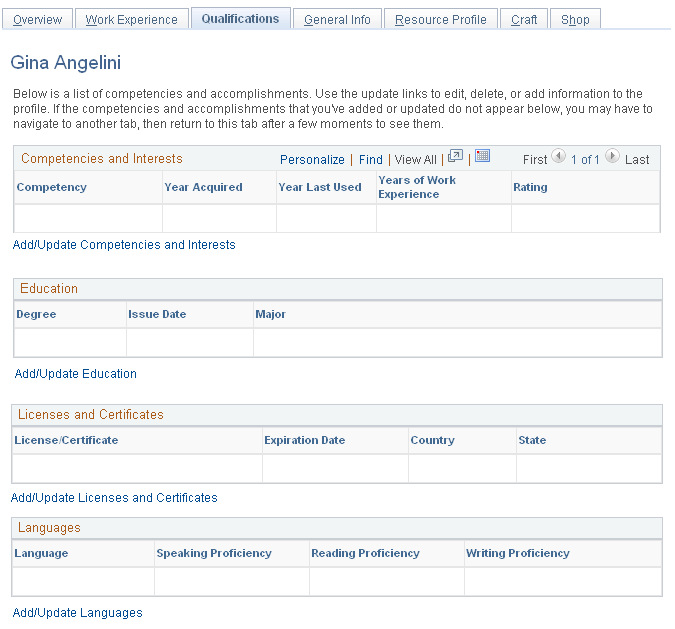Sort by the Competency column header
This screenshot has width=675, height=629.
coord(52,187)
